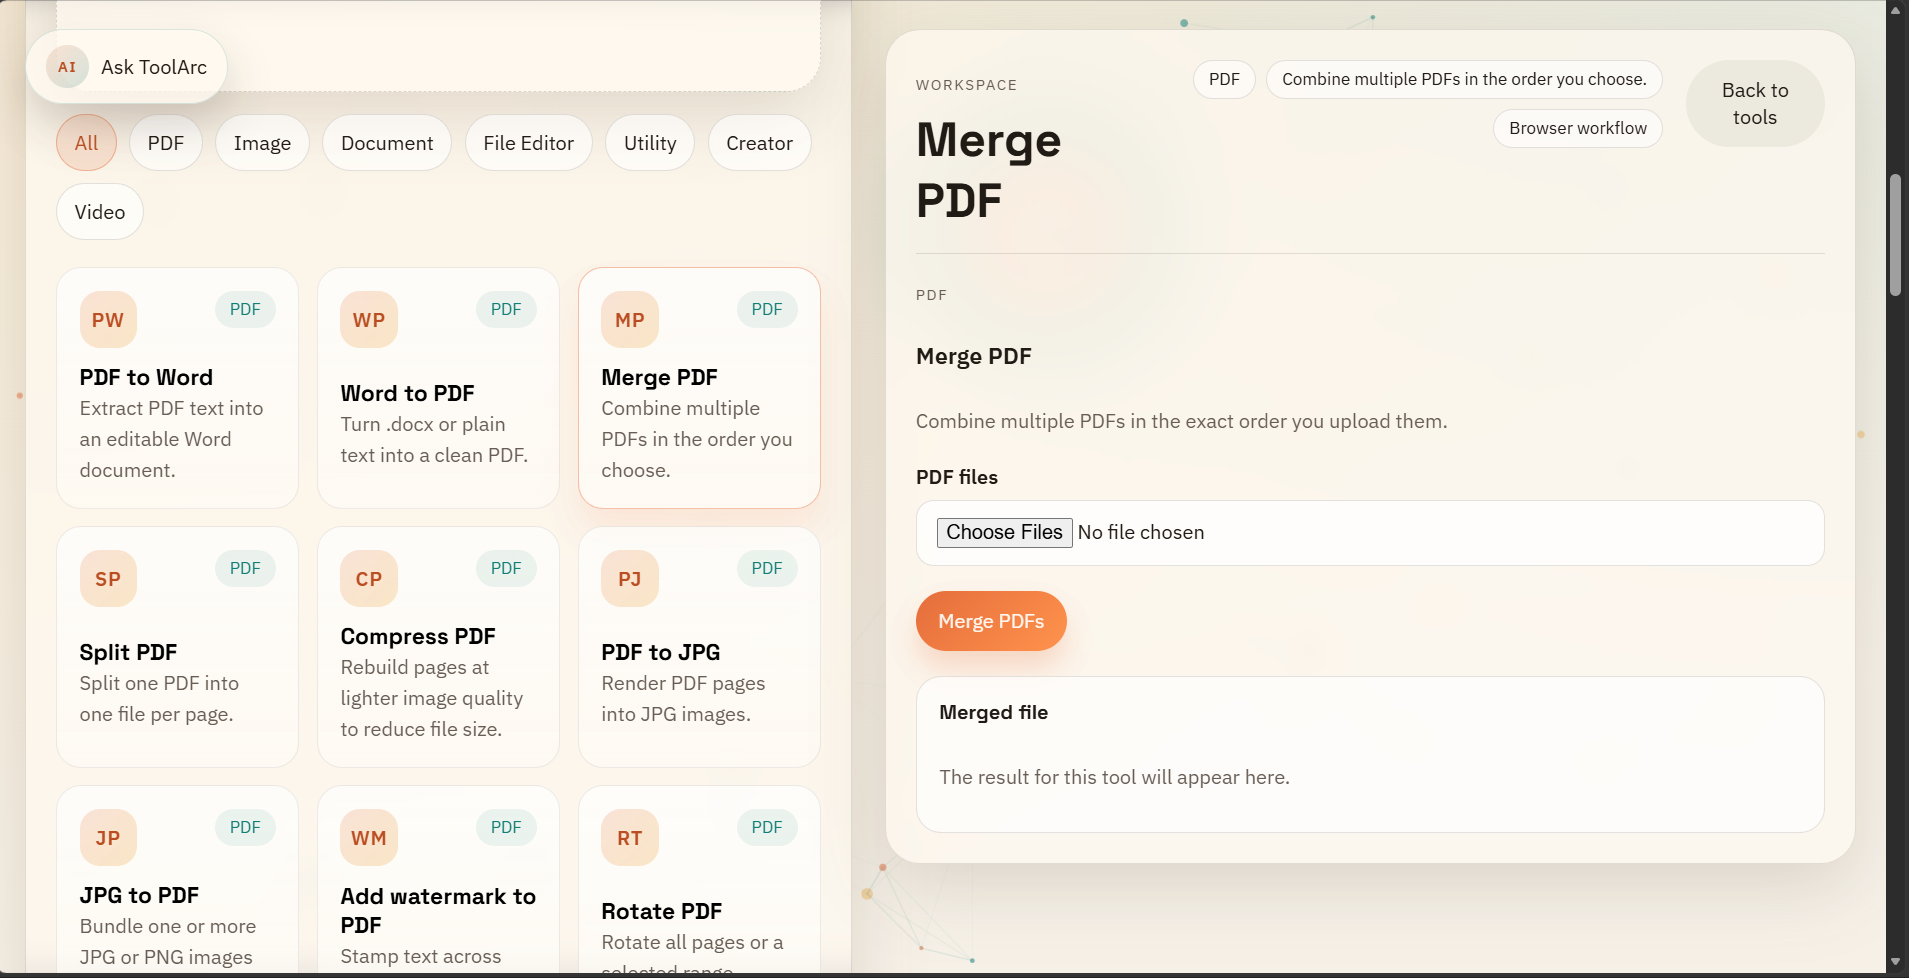Open the JPG to PDF tool title
1909x978 pixels.
pyautogui.click(x=139, y=895)
